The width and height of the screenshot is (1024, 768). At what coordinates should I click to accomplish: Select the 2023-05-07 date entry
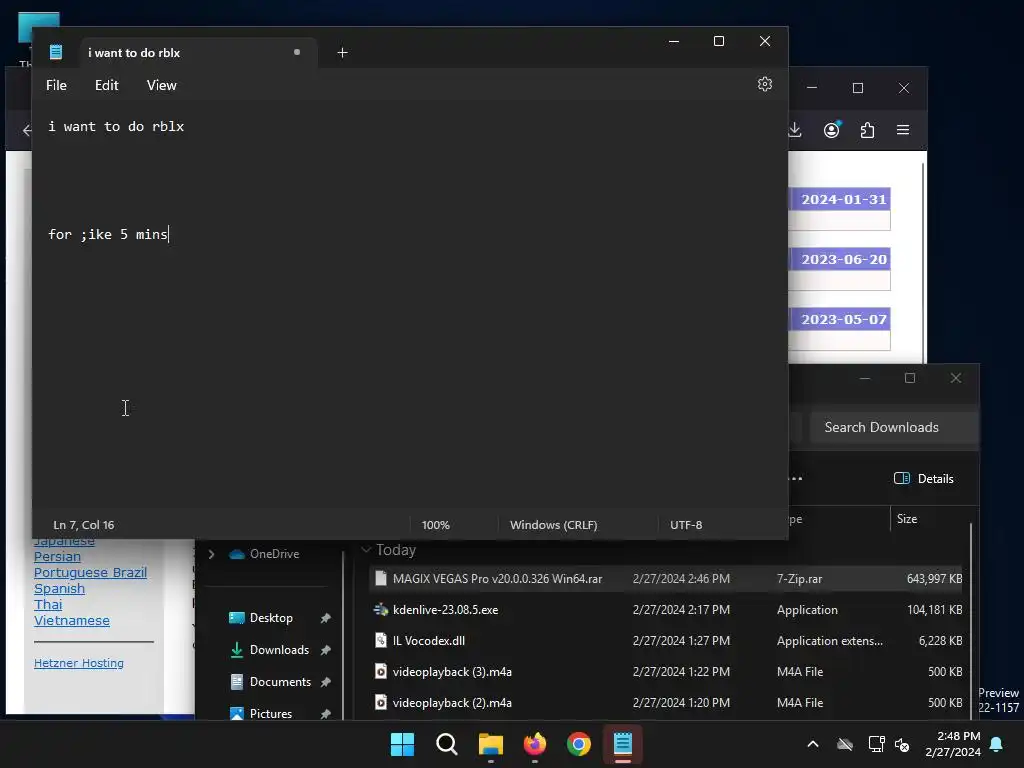point(843,319)
